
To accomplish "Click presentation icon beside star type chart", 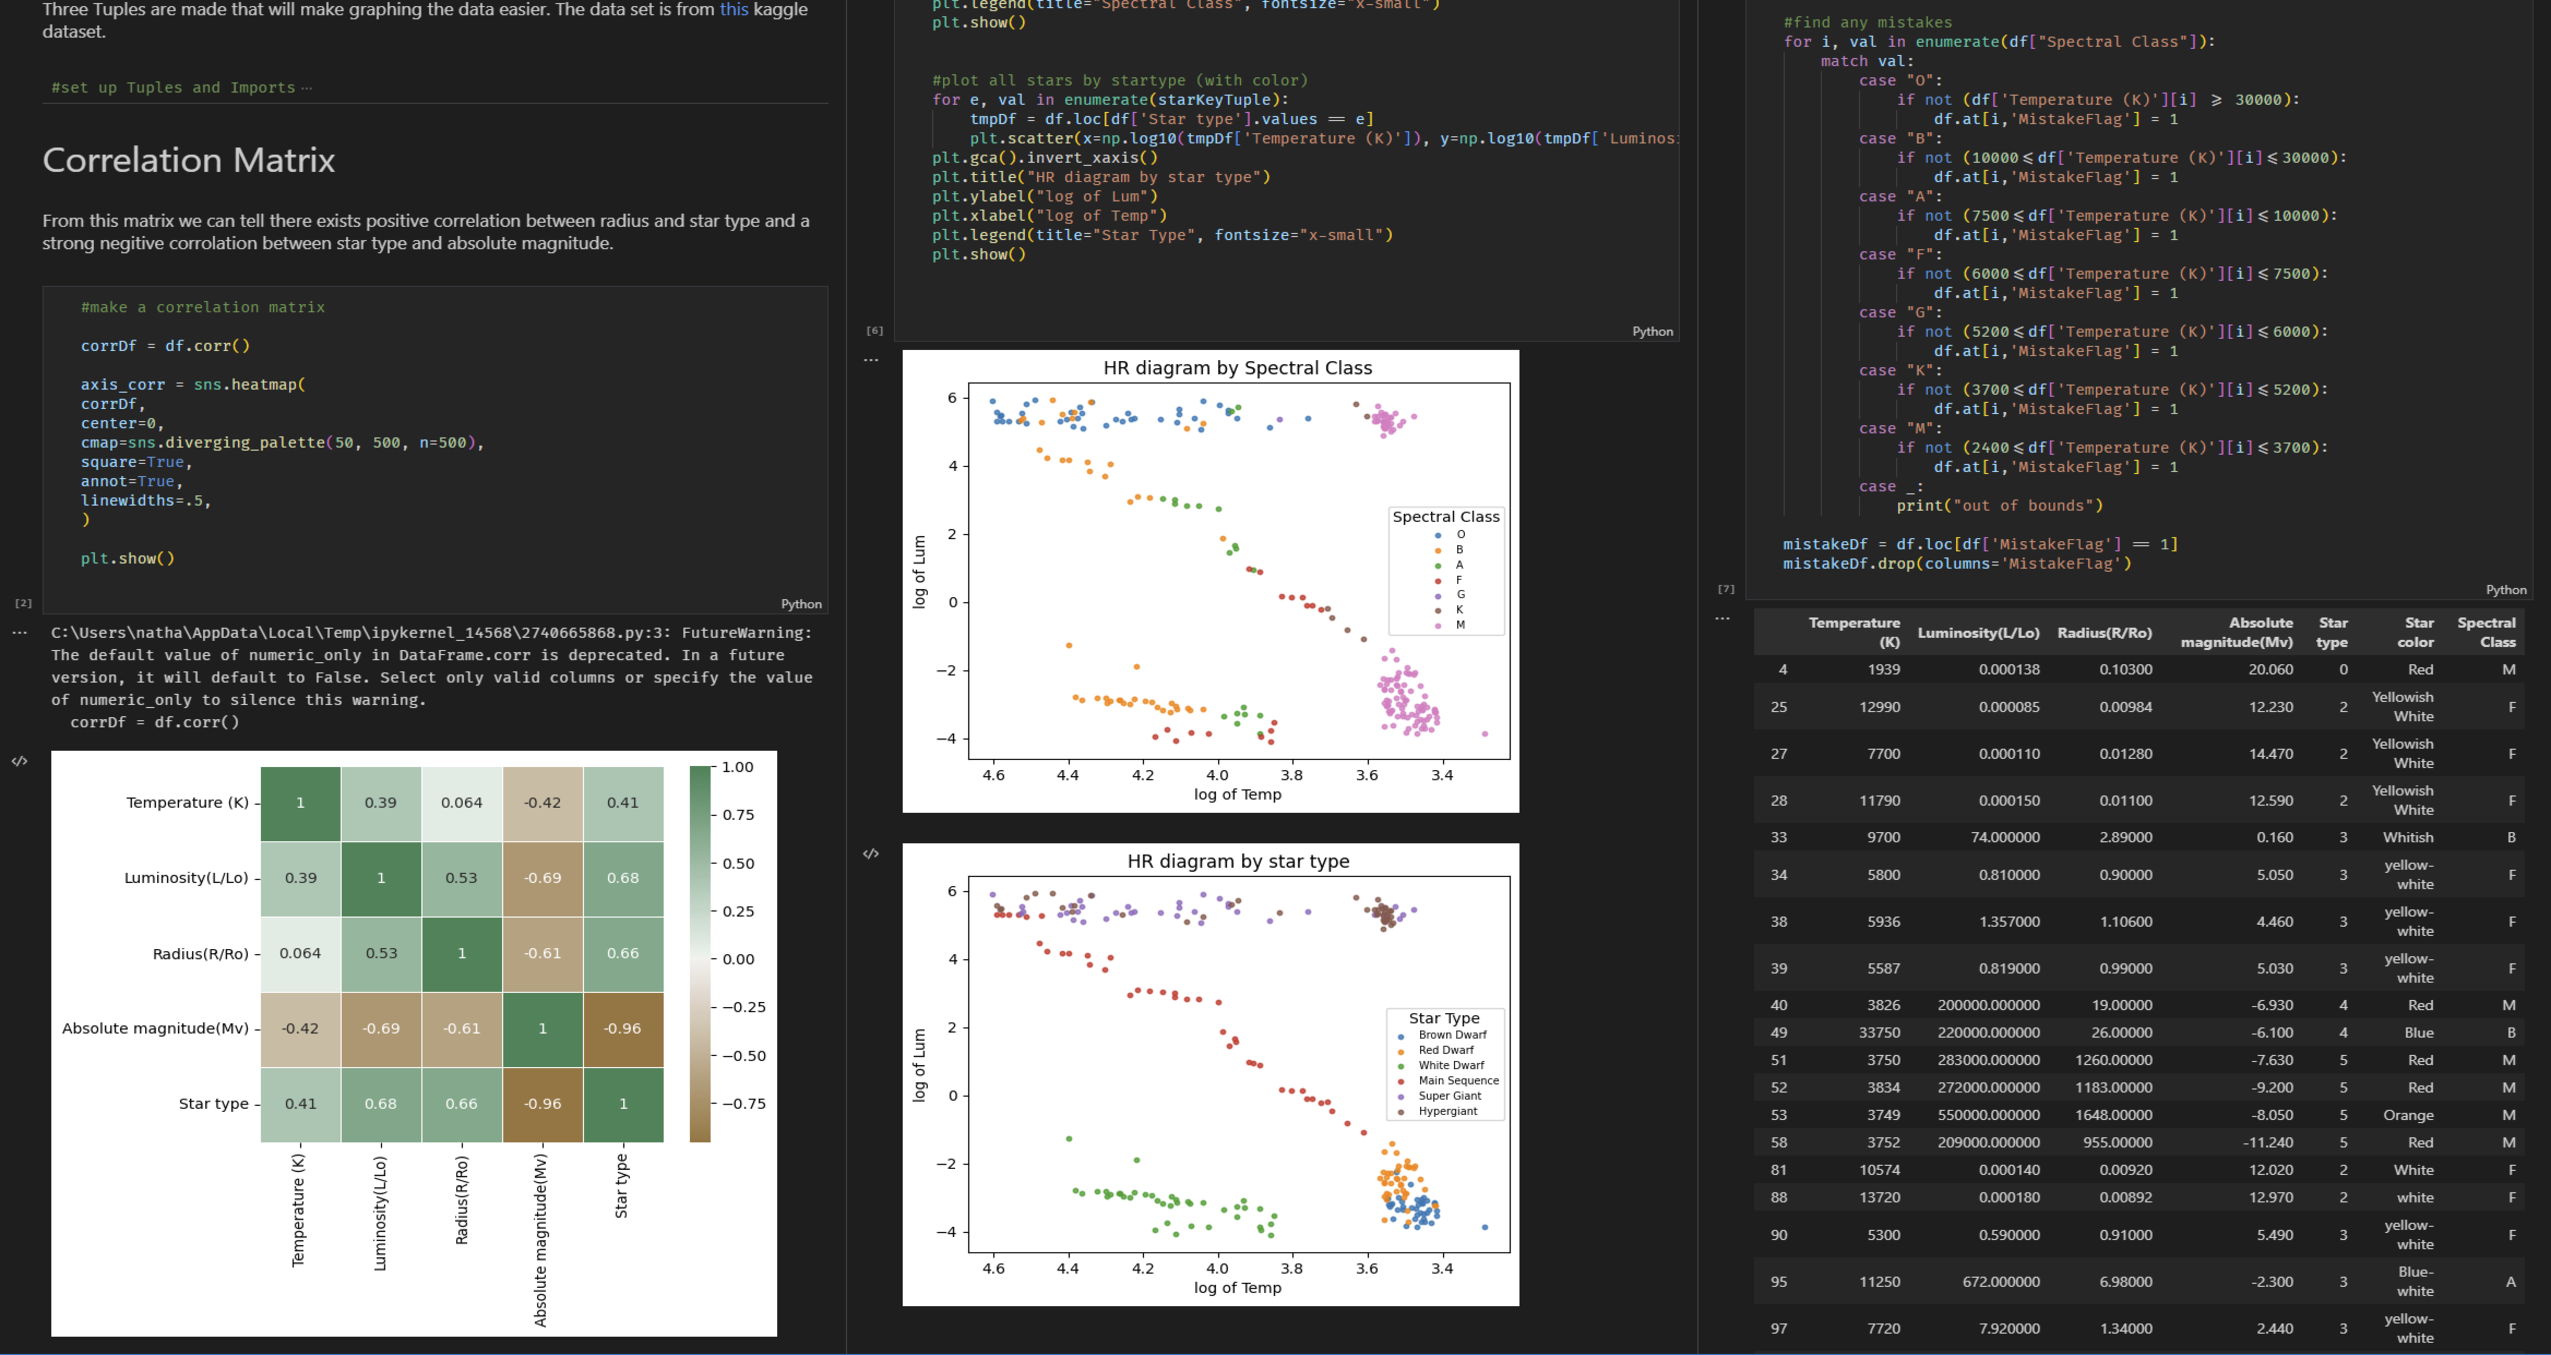I will click(871, 853).
